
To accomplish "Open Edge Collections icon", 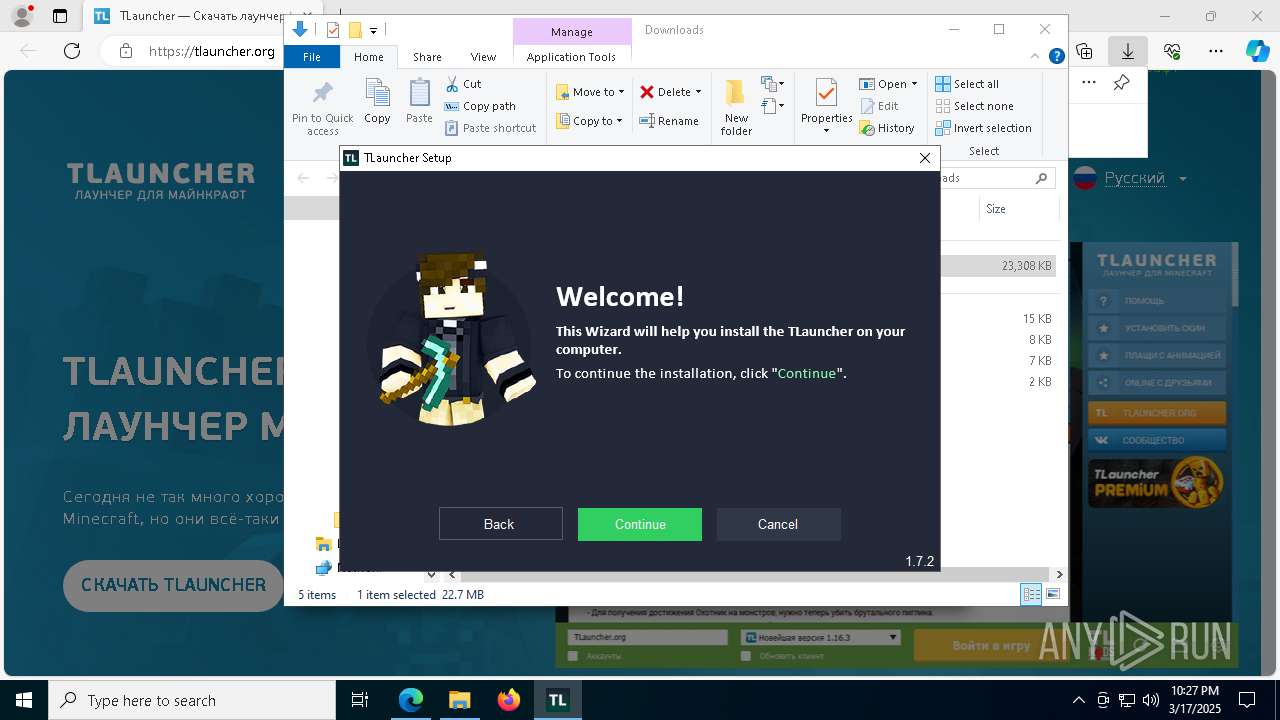I will [x=1084, y=51].
